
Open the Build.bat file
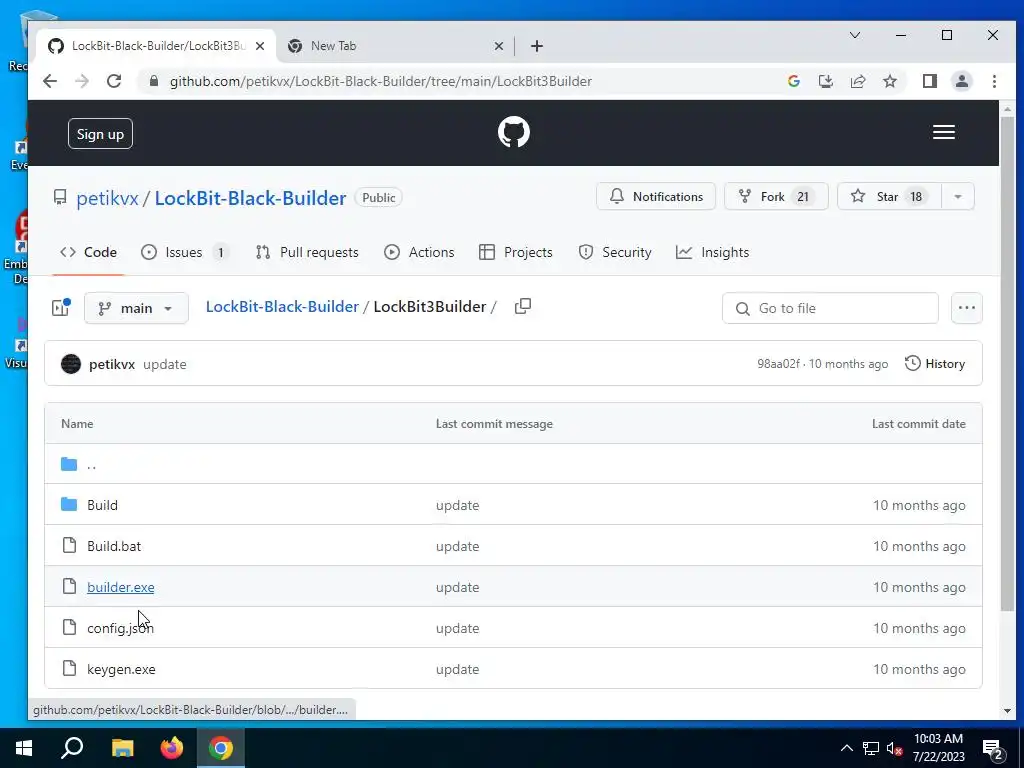pyautogui.click(x=114, y=546)
